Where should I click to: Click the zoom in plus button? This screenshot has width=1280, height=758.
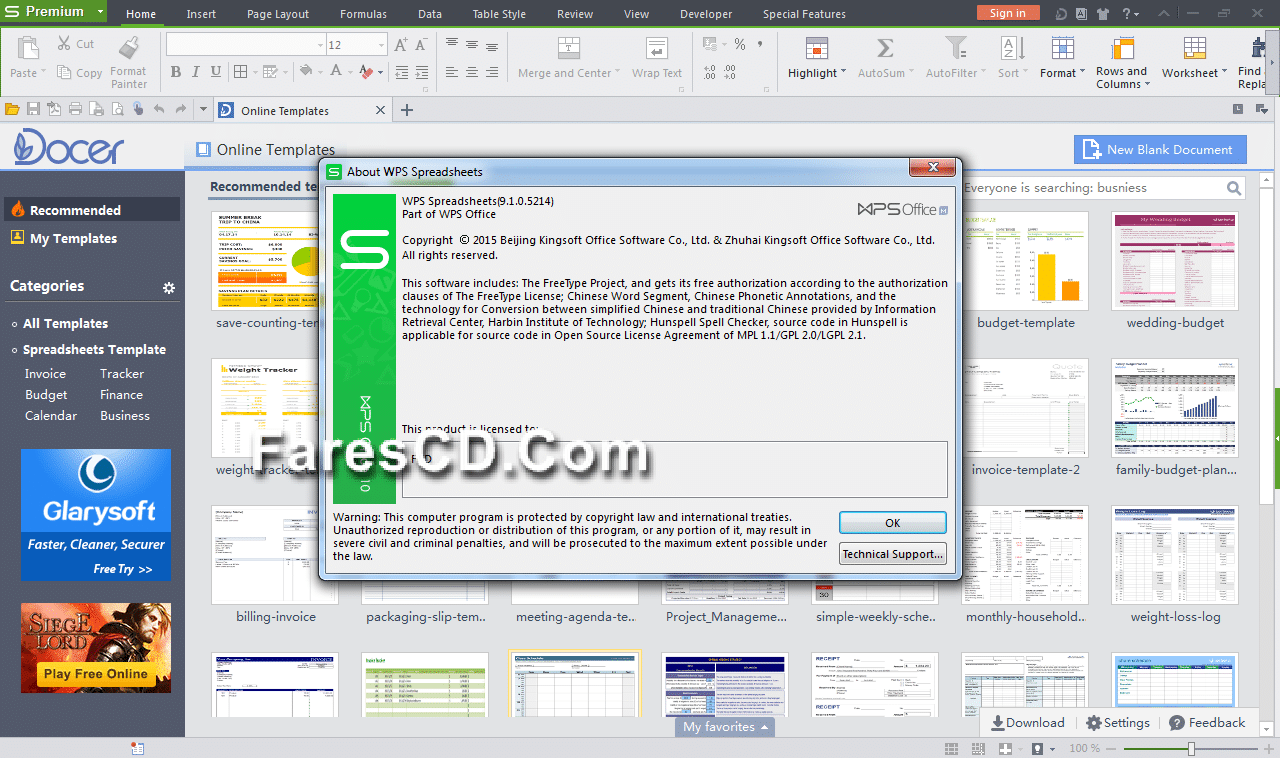[1271, 749]
